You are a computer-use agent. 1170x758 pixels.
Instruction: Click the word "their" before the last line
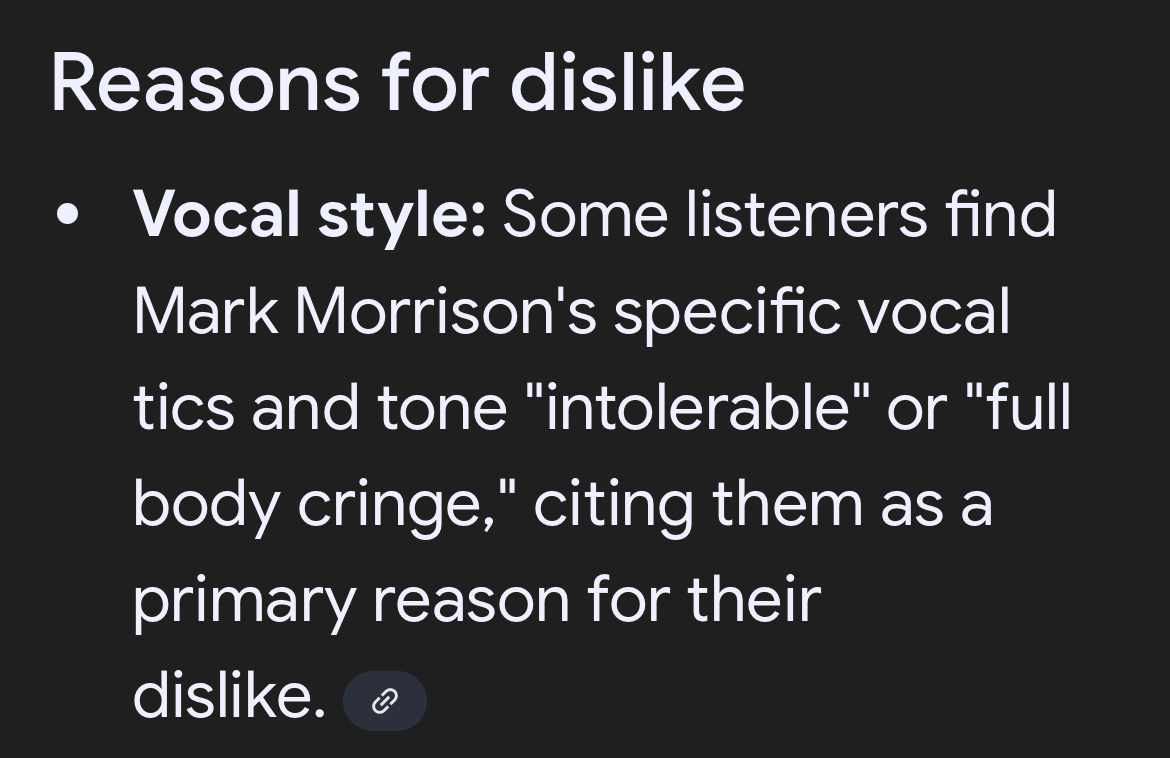click(x=754, y=600)
